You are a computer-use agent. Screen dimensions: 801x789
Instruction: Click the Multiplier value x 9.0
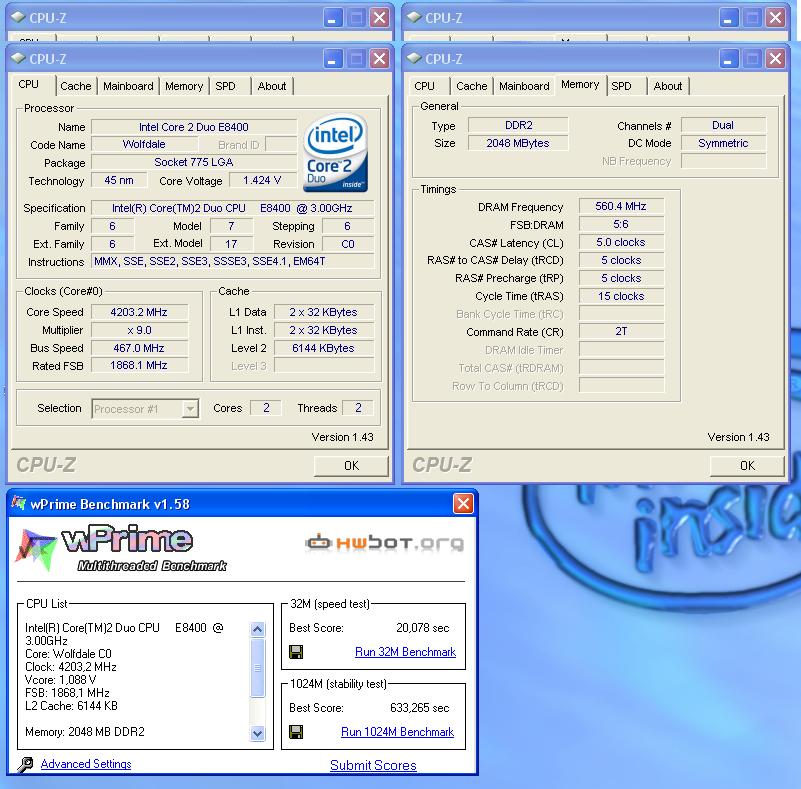(x=139, y=330)
